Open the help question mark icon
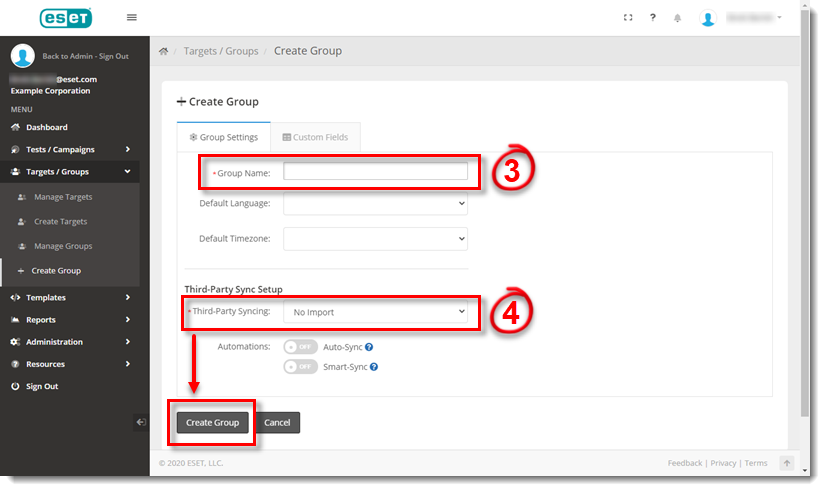The height and width of the screenshot is (491, 825). point(653,18)
